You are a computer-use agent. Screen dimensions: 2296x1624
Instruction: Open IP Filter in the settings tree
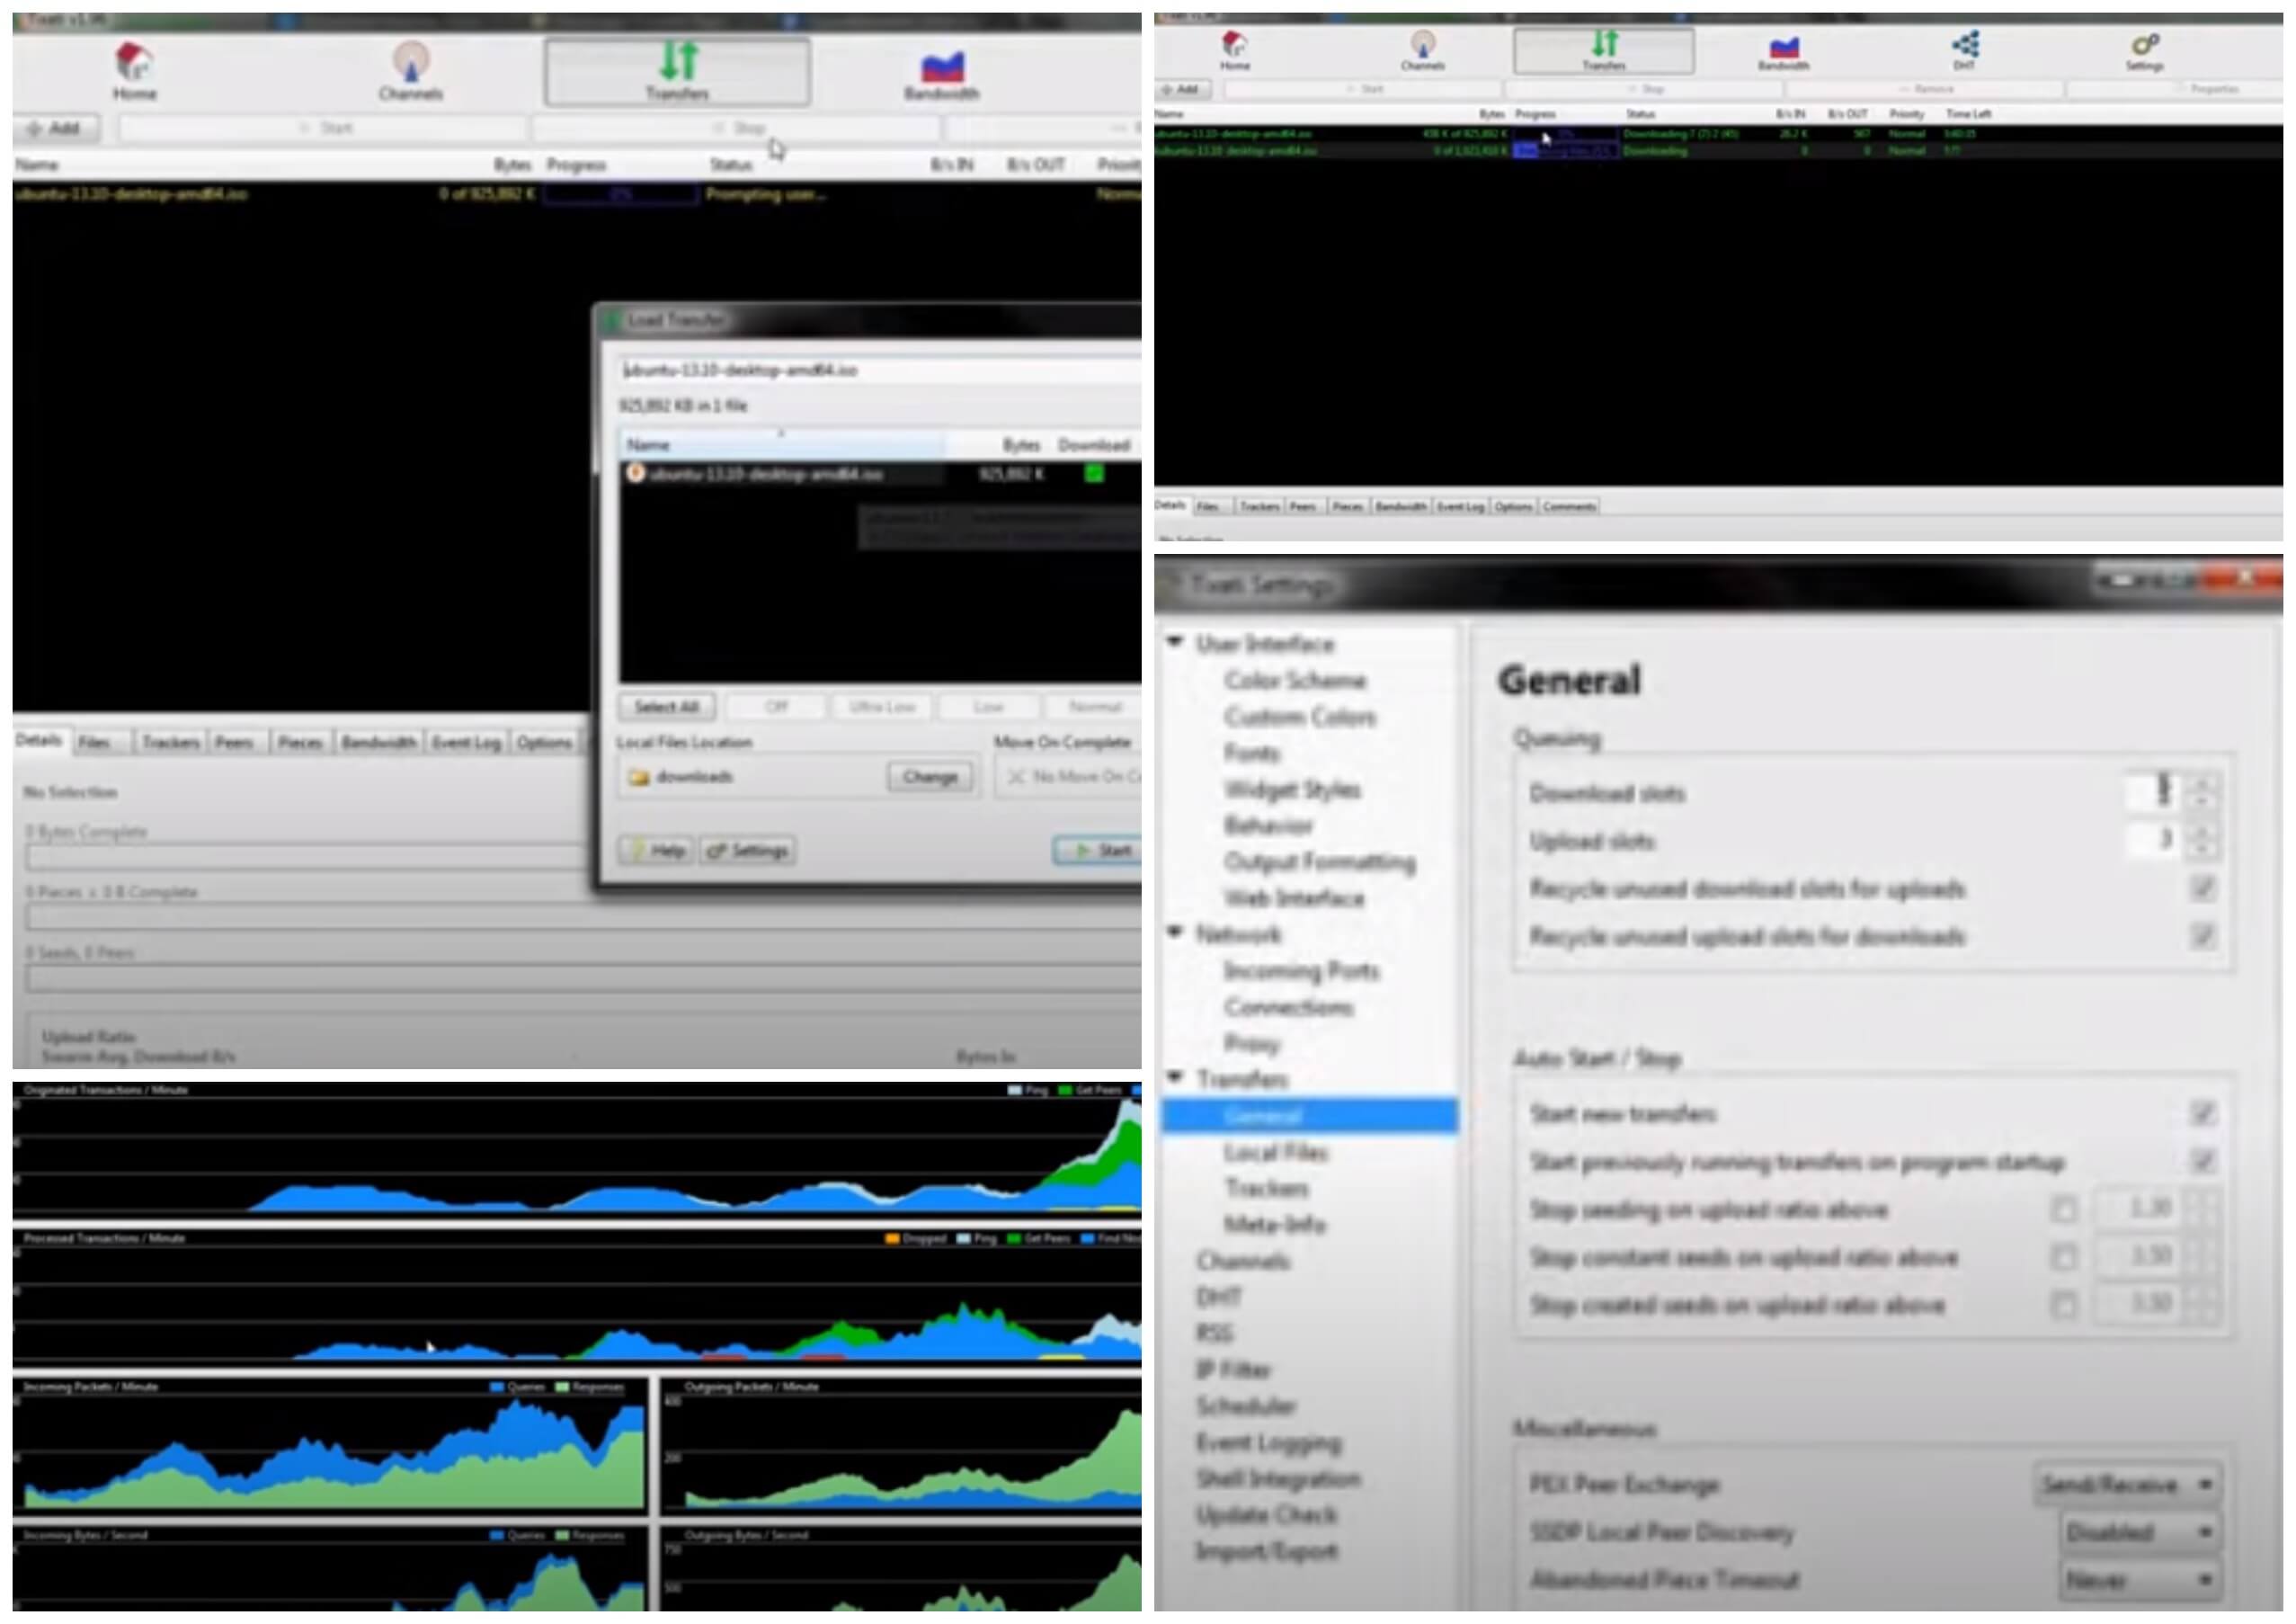click(x=1234, y=1370)
